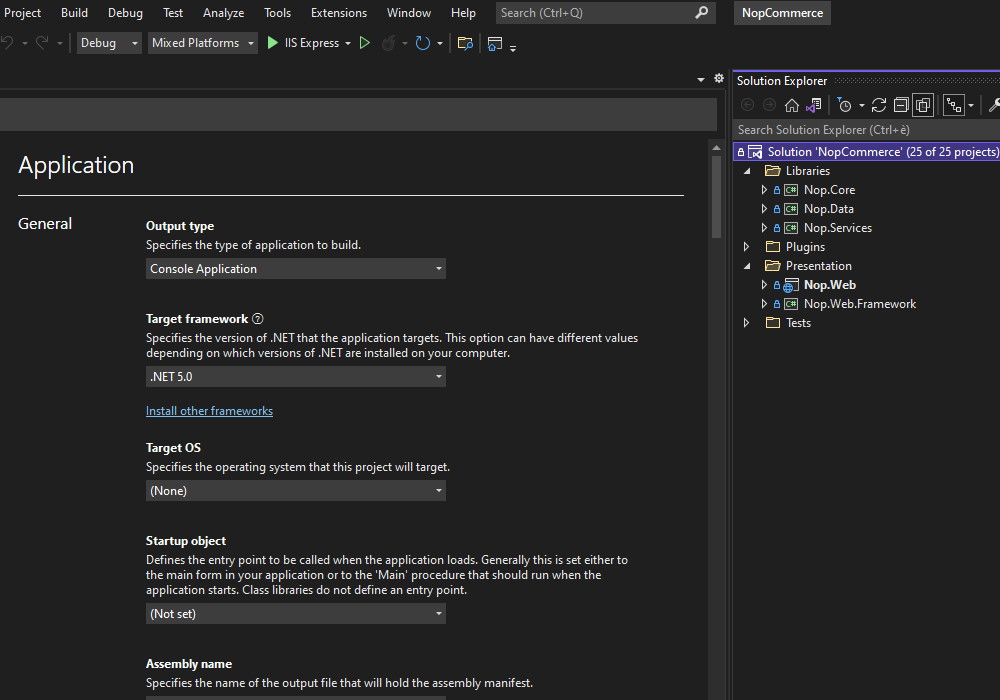
Task: Focus the Search (Ctrl+Q) input box
Action: coord(605,13)
